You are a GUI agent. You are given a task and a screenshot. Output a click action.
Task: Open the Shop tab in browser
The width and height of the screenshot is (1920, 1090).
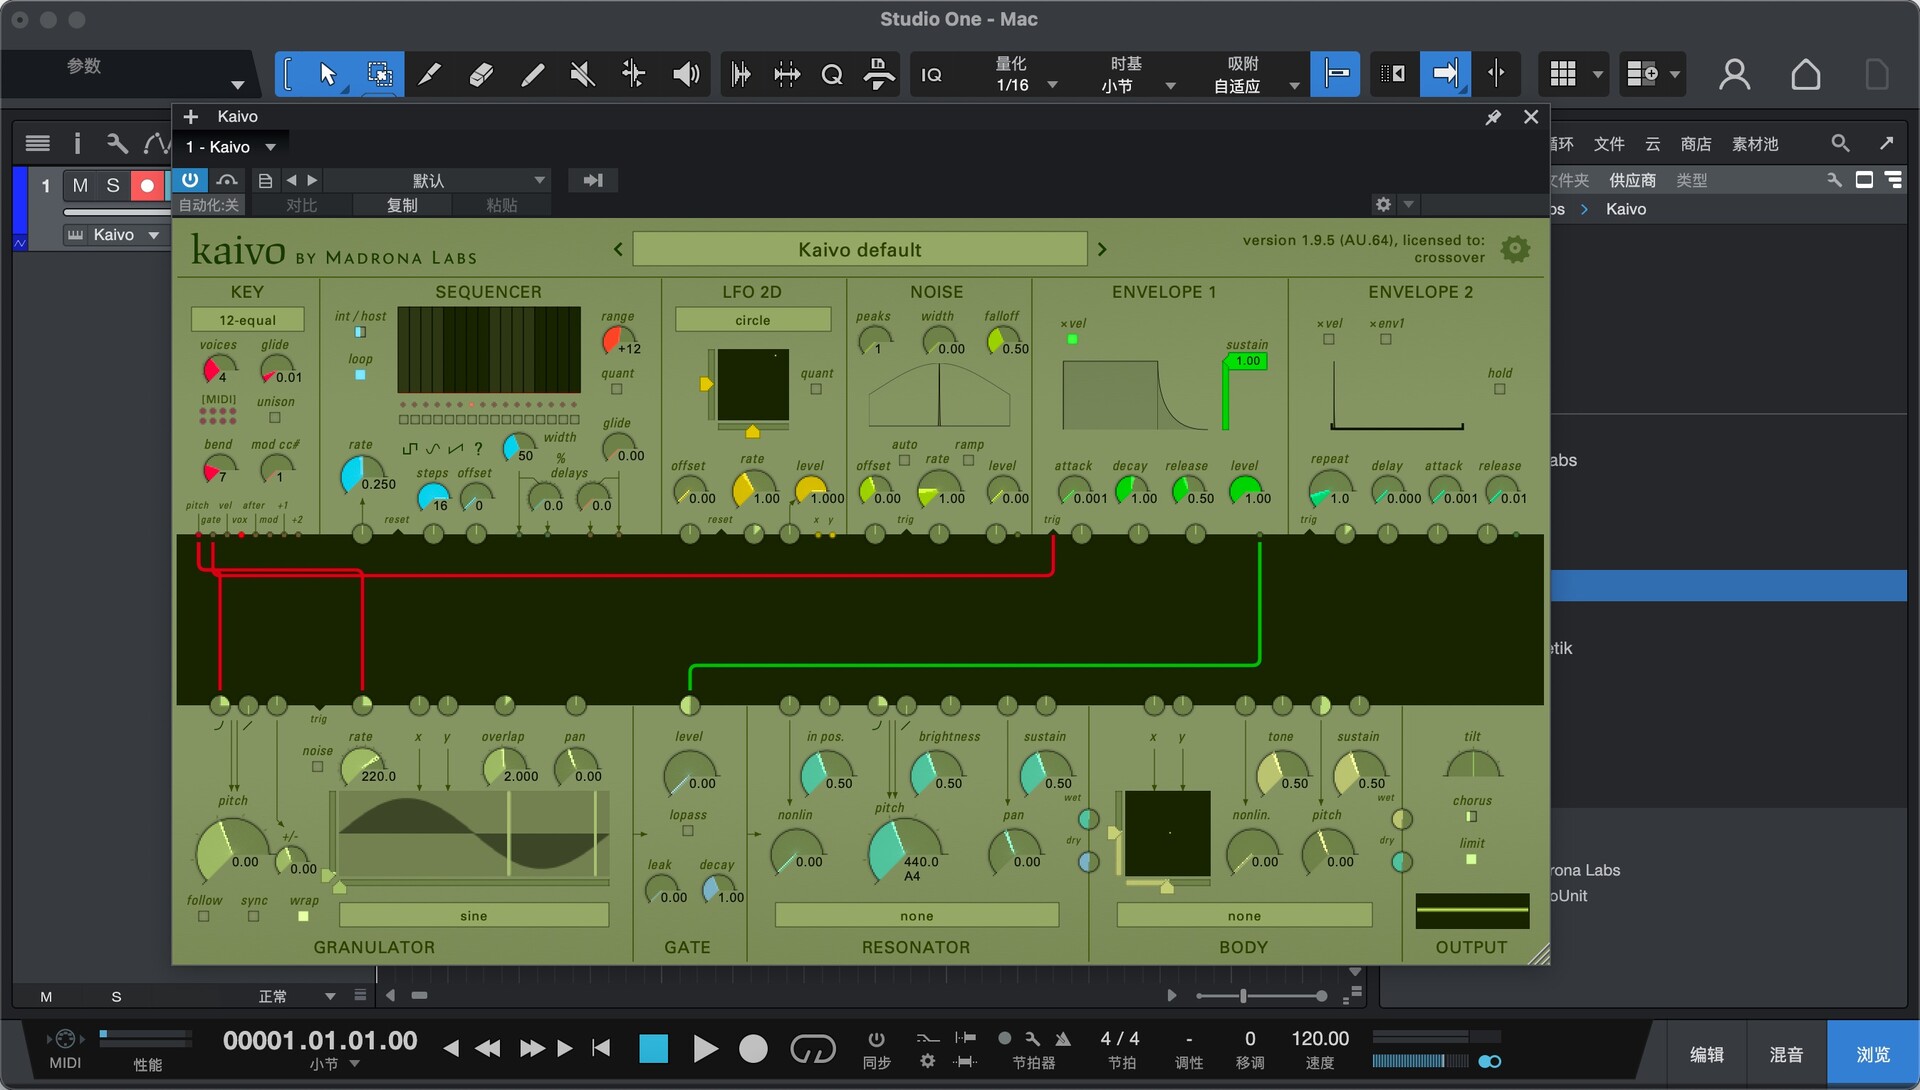pyautogui.click(x=1695, y=143)
